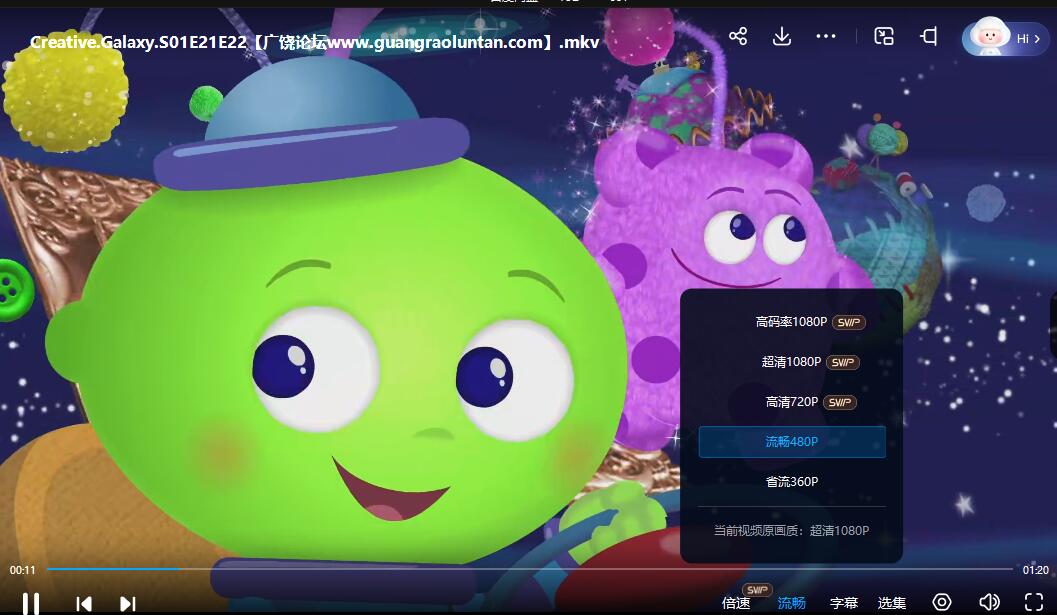This screenshot has height=615, width=1057.
Task: Click the SVIP badge beside 高码率1080P
Action: coord(849,322)
